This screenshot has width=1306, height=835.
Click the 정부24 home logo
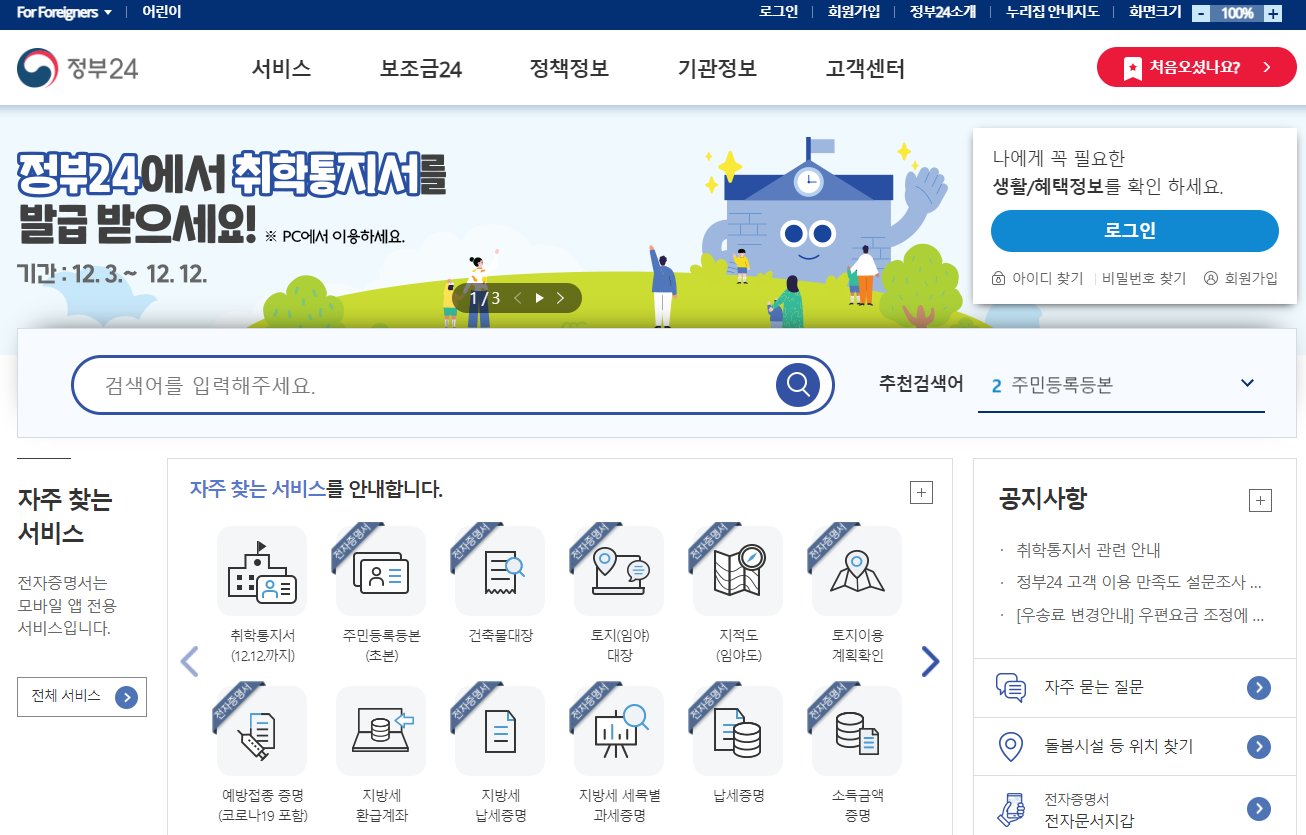77,68
